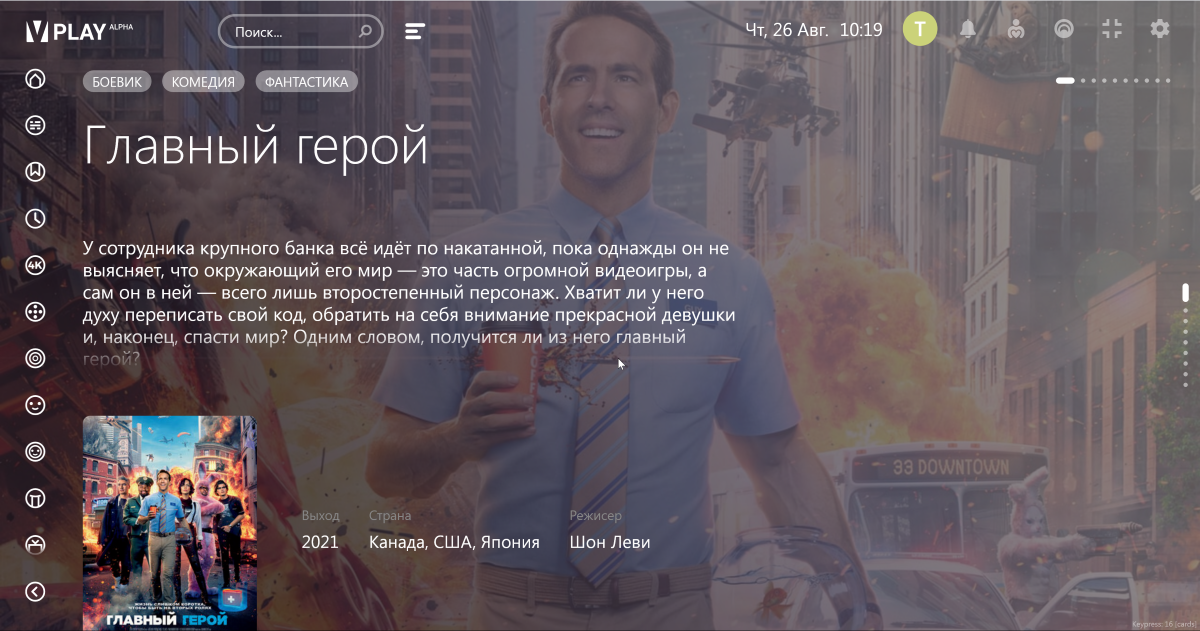Open the hamburger menu next to search
Image resolution: width=1200 pixels, height=631 pixels.
click(415, 31)
